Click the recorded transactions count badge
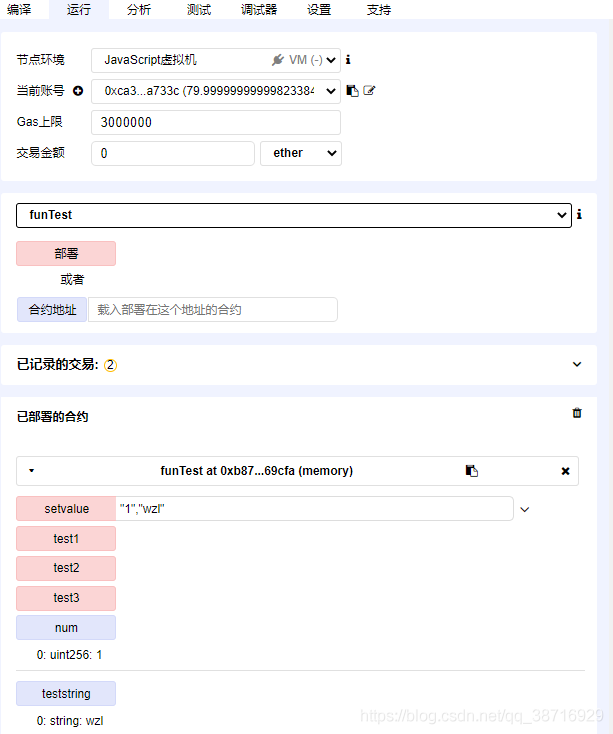 [110, 365]
